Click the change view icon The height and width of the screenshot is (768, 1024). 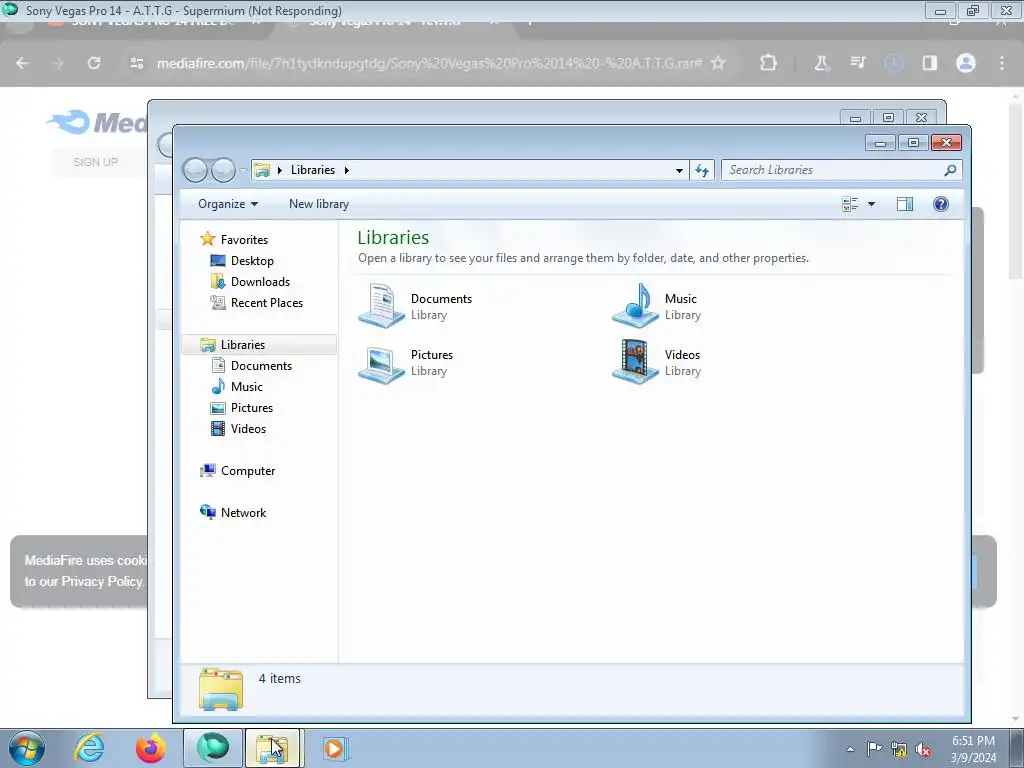(x=850, y=204)
